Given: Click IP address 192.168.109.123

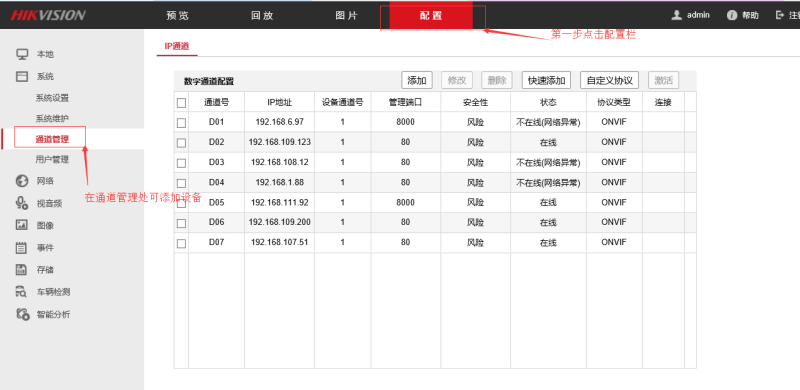Looking at the screenshot, I should [280, 142].
